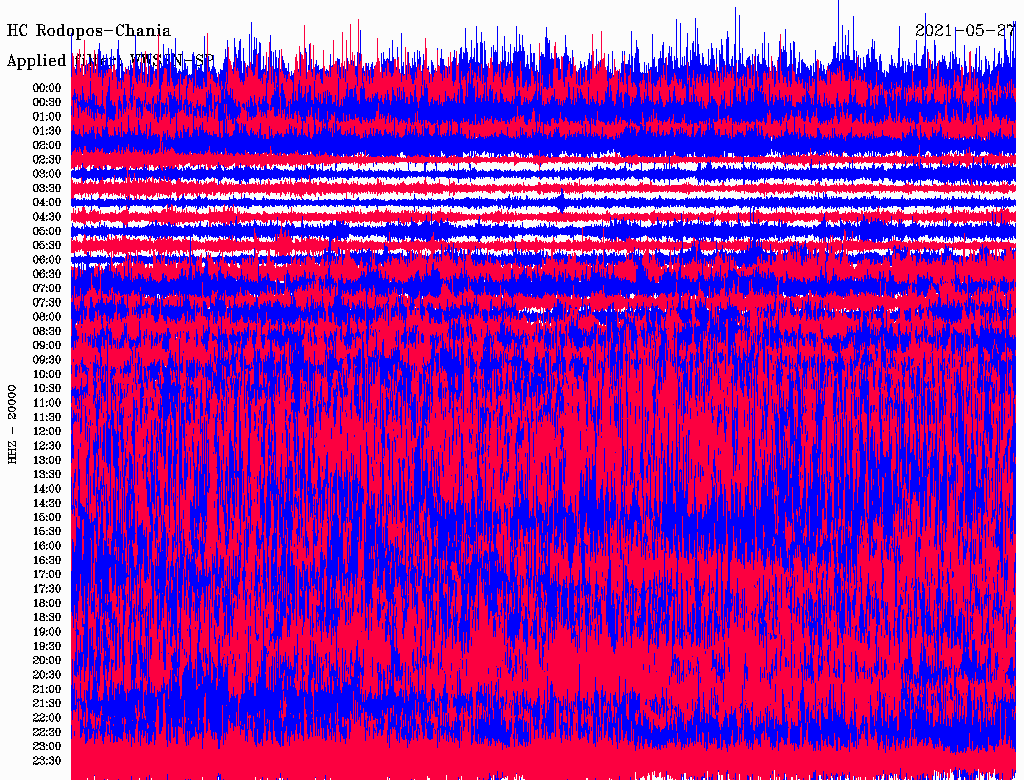Viewport: 1024px width, 780px height.
Task: Click the 00:00 time label
Action: point(47,88)
